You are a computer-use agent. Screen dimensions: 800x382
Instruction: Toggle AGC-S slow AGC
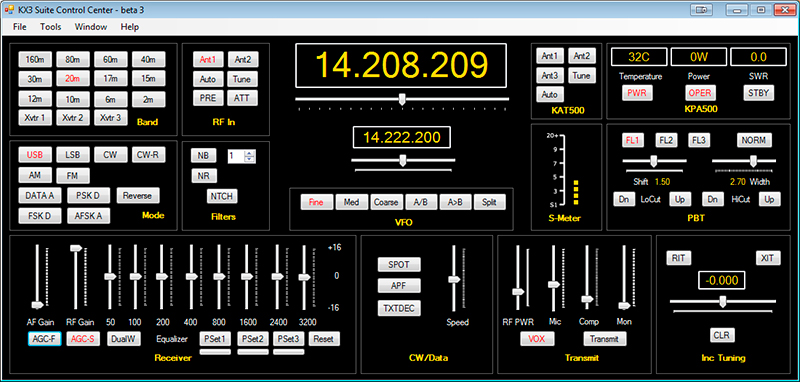pos(83,339)
